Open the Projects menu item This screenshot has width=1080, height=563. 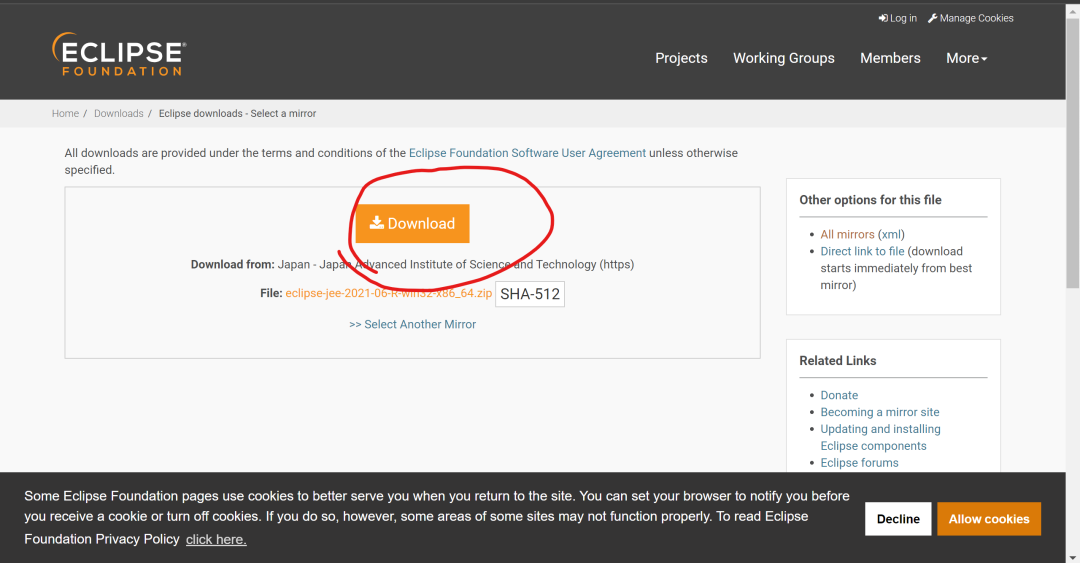click(x=681, y=59)
